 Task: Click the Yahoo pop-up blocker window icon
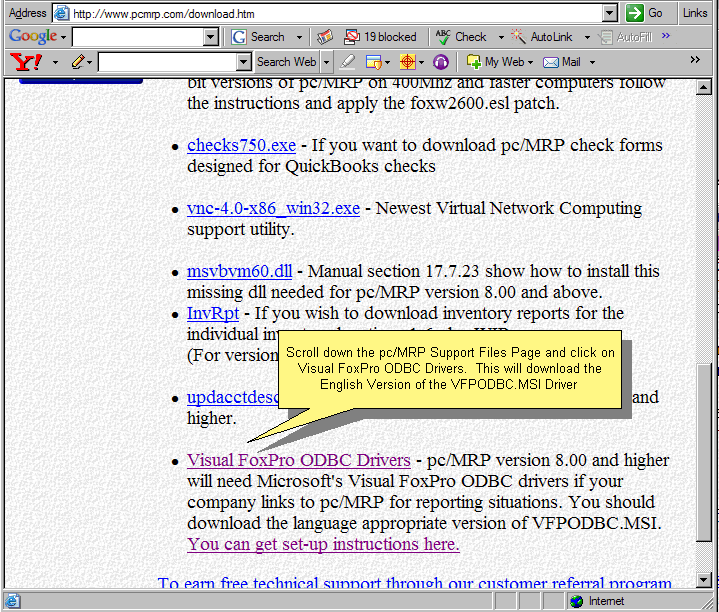point(374,62)
